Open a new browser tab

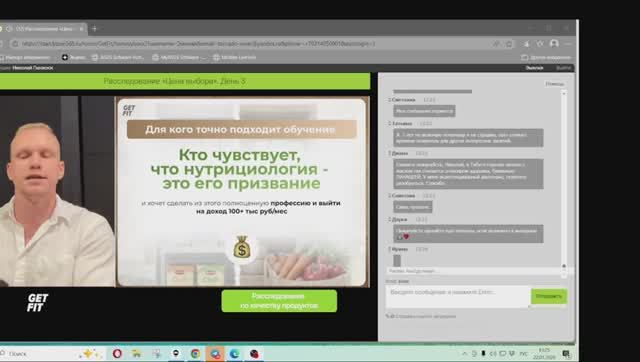coord(94,29)
